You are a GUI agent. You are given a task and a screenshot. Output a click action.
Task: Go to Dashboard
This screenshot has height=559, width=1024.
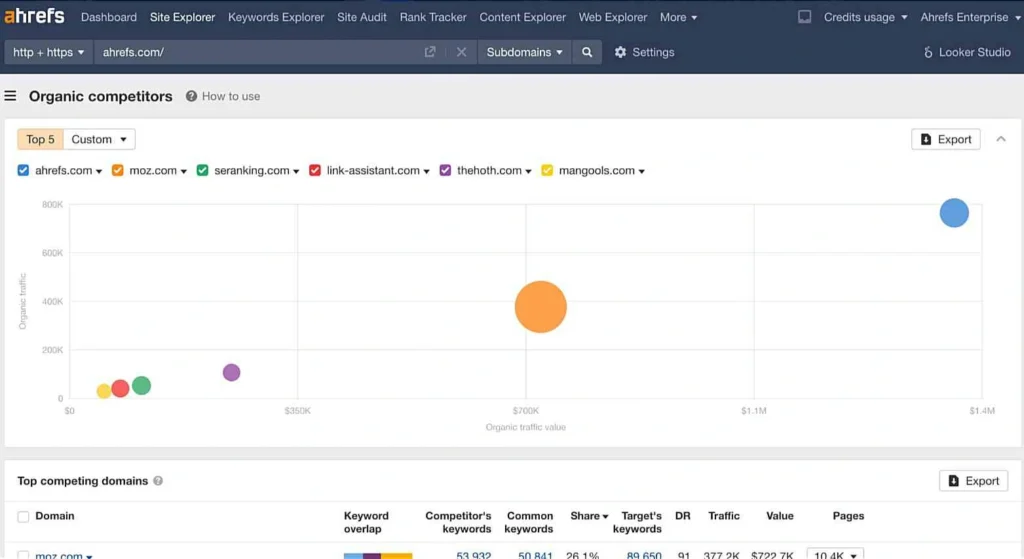click(108, 17)
